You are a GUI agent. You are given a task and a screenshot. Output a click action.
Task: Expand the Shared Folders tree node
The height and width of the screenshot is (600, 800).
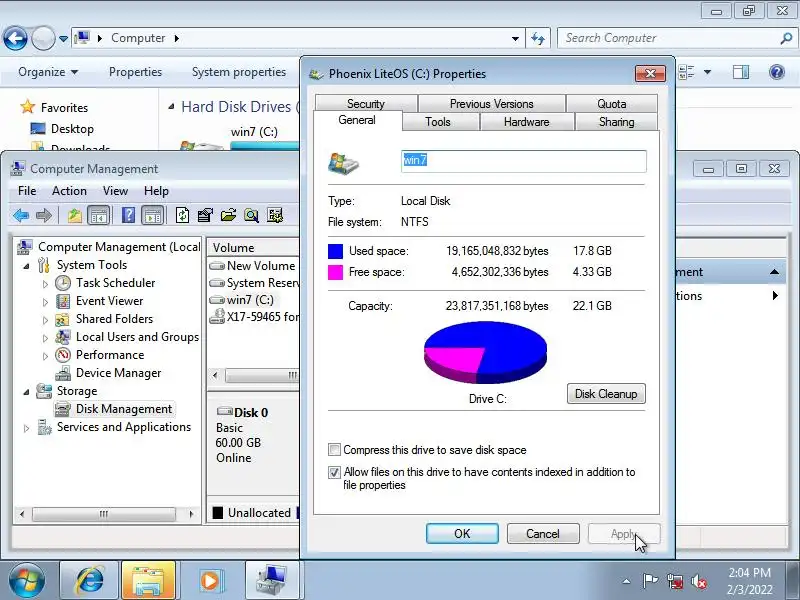coord(45,320)
